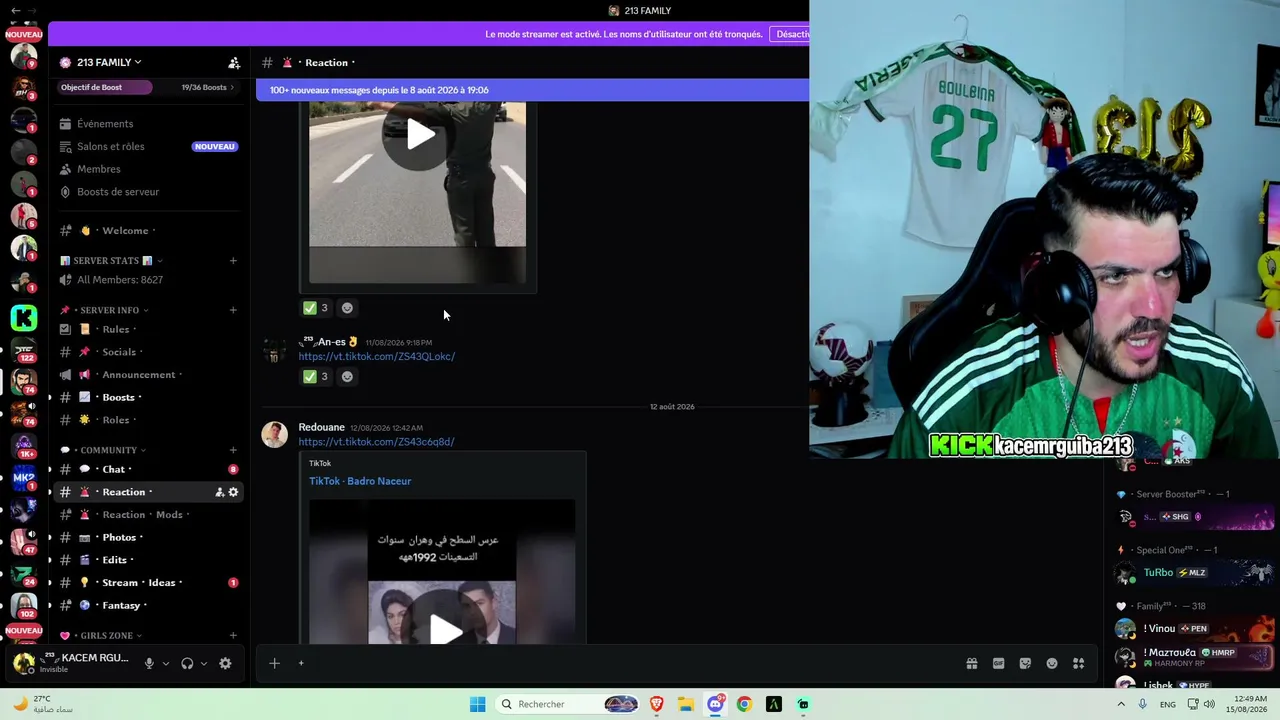Open the Fantasy channel
The image size is (1280, 720).
point(121,605)
